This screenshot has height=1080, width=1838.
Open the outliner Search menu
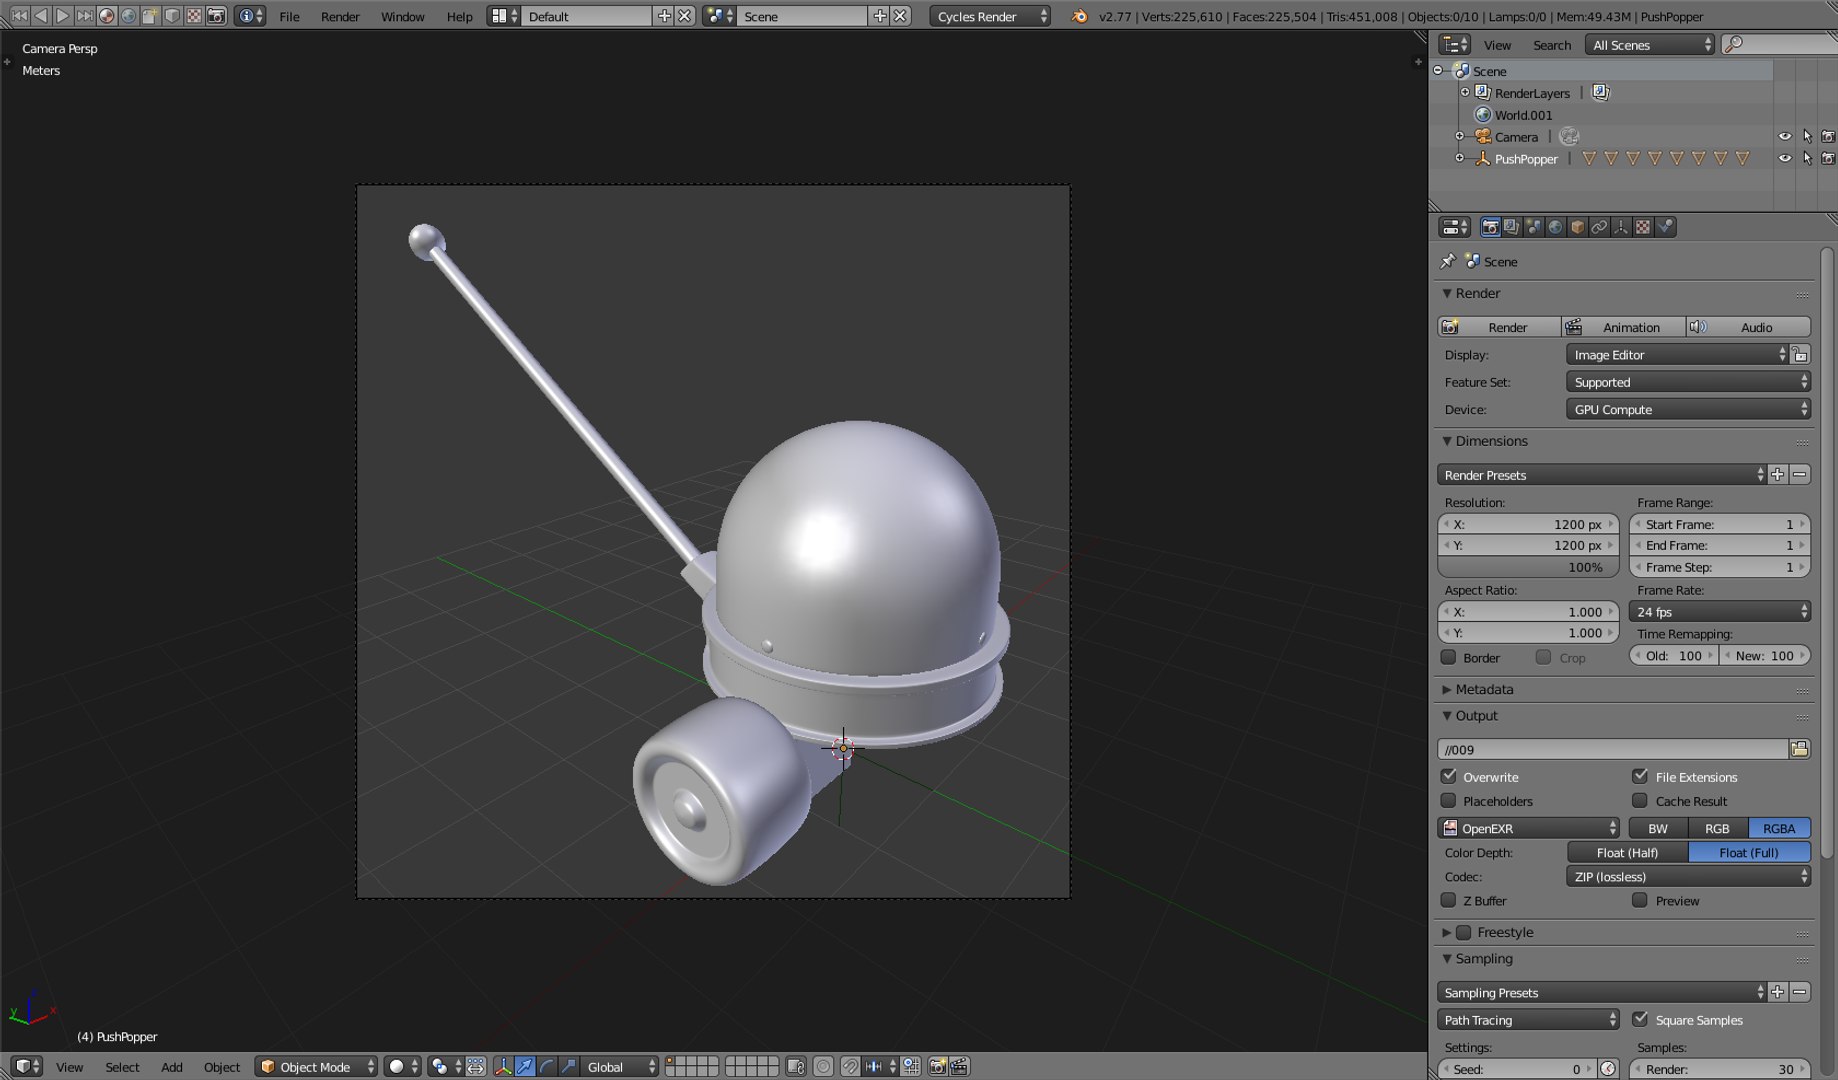pos(1552,45)
